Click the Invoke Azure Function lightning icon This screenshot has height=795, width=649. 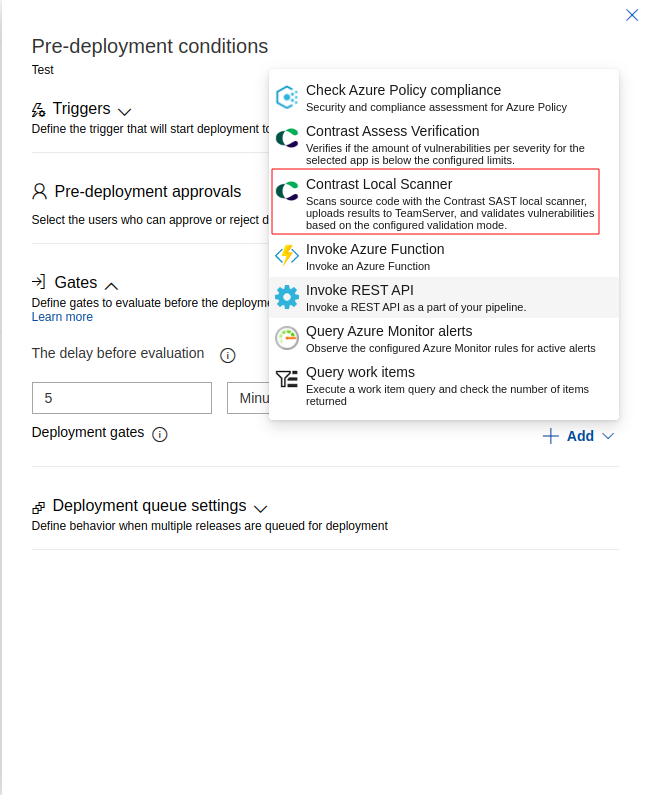pos(287,256)
